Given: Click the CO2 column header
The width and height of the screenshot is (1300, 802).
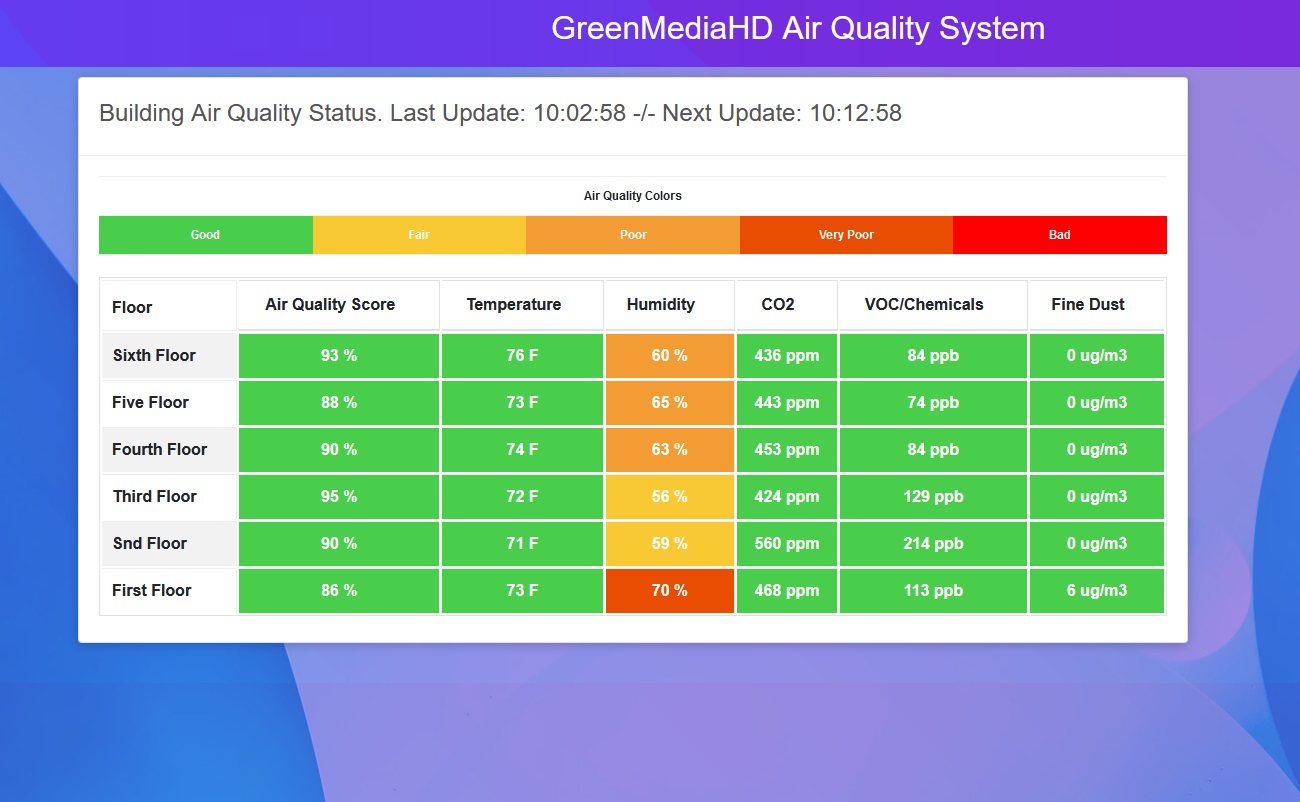Looking at the screenshot, I should point(787,305).
